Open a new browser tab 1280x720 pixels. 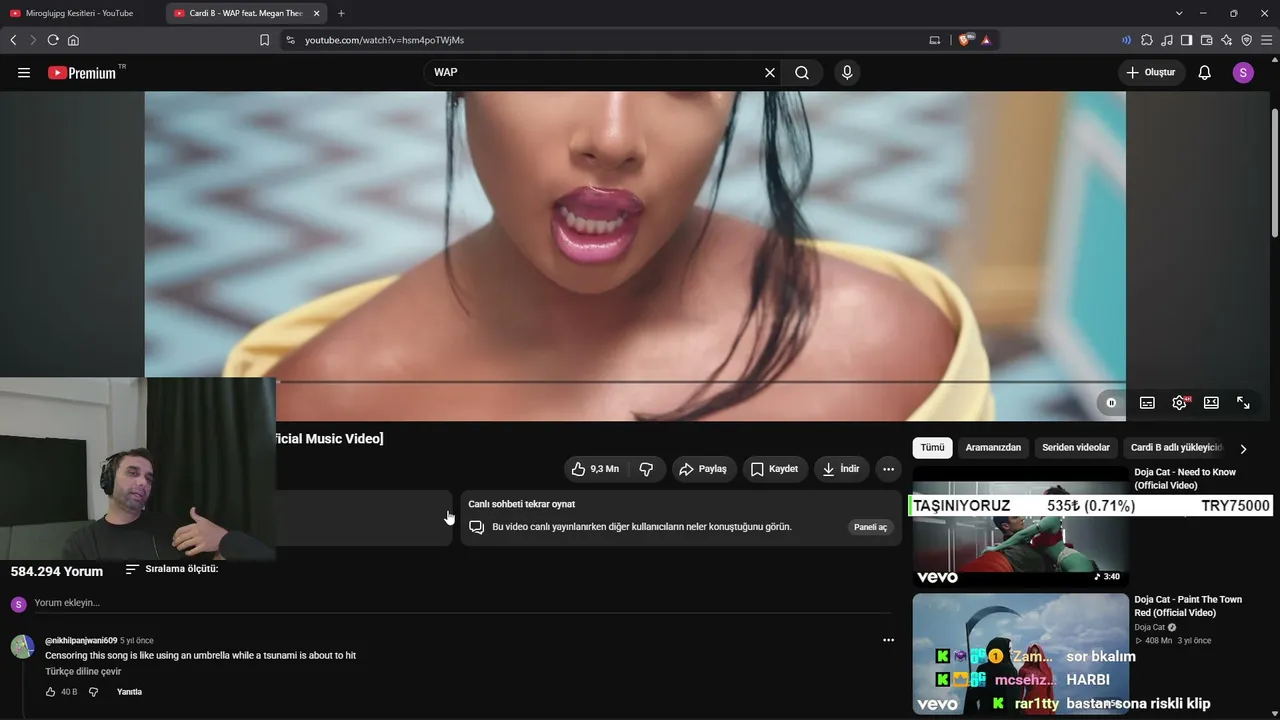click(x=341, y=13)
